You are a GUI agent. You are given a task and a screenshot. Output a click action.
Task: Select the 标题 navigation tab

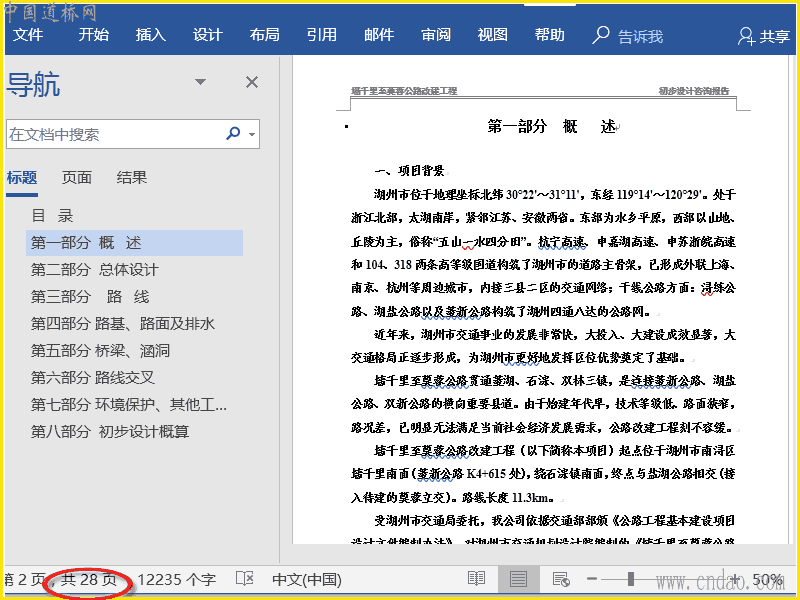(x=22, y=178)
